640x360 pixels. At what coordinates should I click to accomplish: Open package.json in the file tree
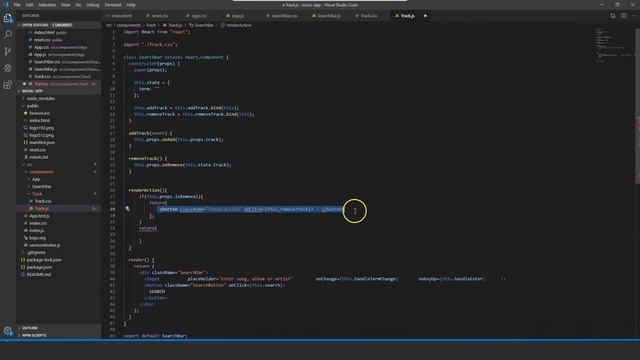click(39, 267)
